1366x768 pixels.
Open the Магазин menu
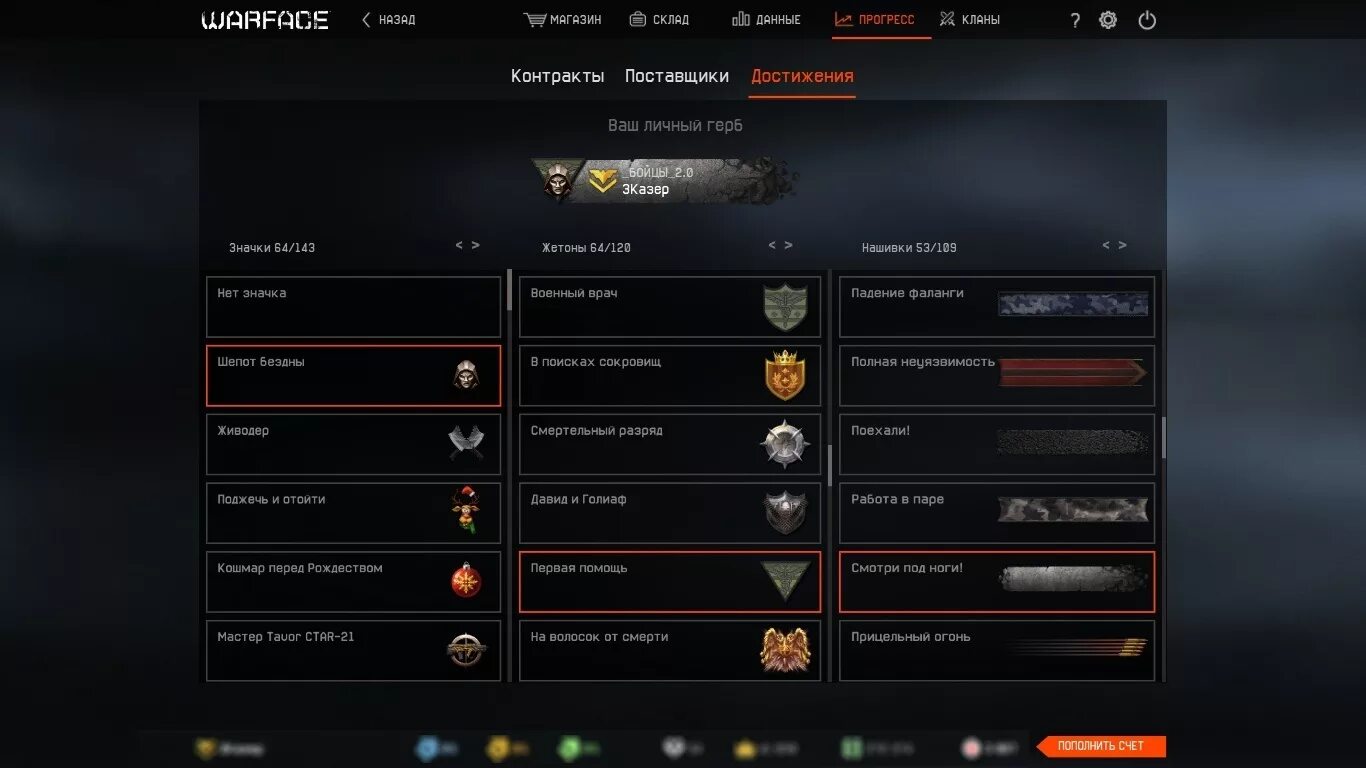(563, 20)
